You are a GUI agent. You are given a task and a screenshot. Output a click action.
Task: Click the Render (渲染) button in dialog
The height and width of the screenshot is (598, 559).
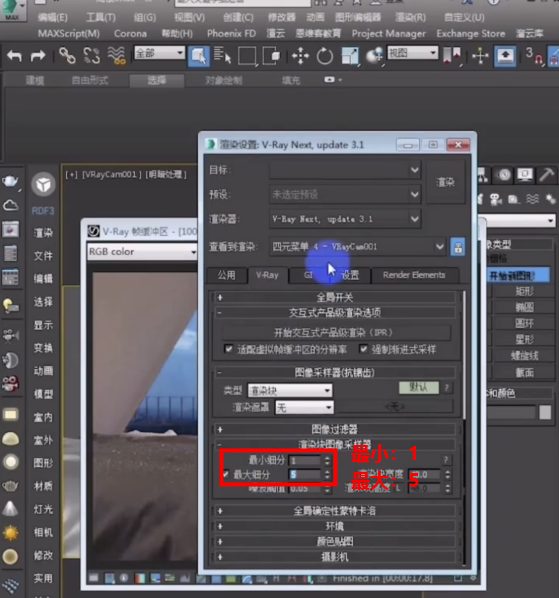point(445,182)
